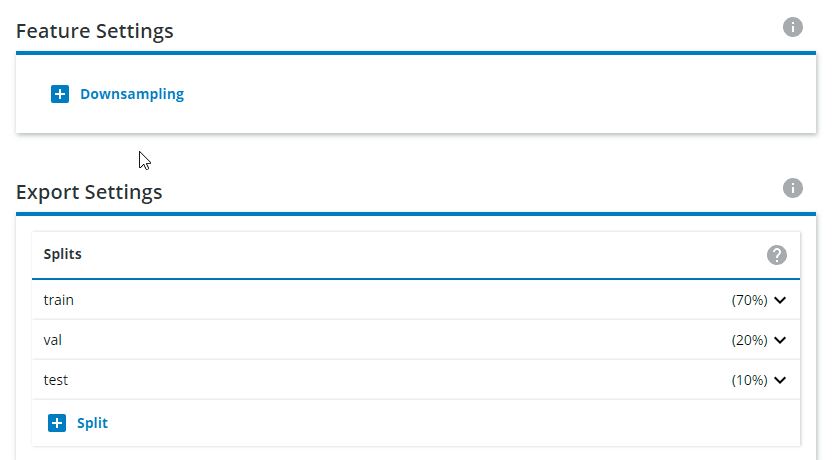The height and width of the screenshot is (460, 836).
Task: Select the train split row label
Action: [x=59, y=300]
